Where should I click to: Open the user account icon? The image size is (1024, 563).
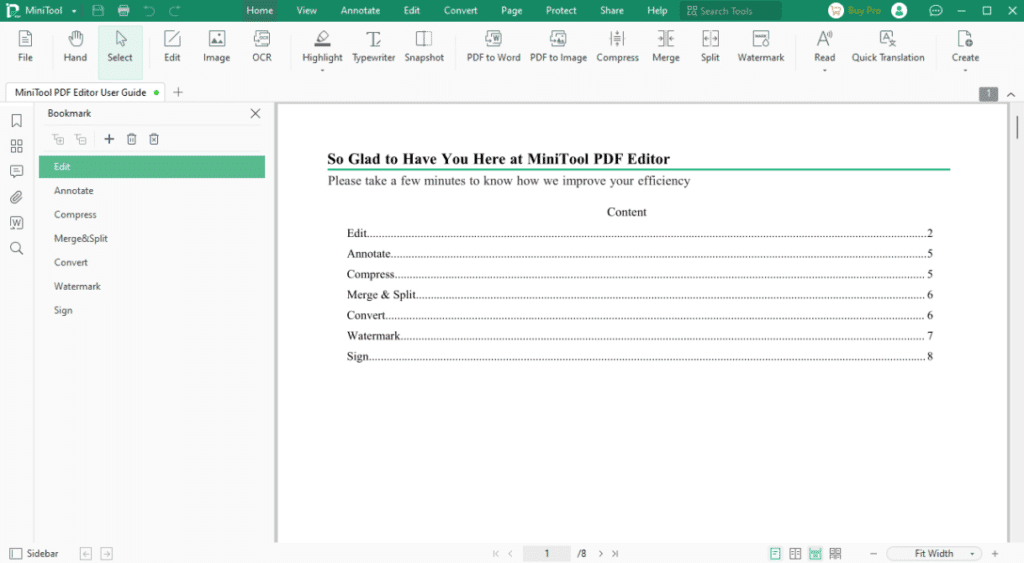pyautogui.click(x=899, y=10)
